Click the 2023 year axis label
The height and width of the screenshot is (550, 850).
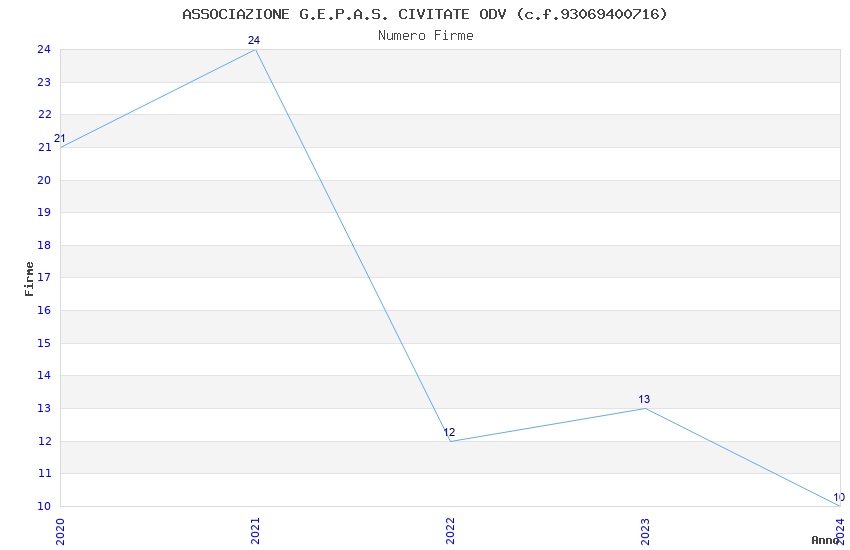[645, 531]
